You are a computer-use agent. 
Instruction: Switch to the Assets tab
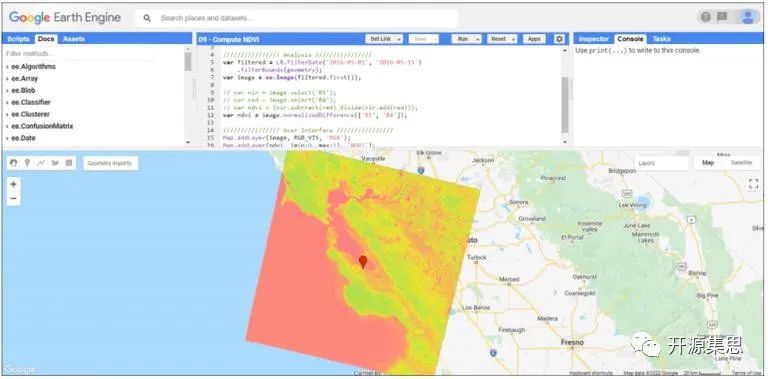point(73,39)
